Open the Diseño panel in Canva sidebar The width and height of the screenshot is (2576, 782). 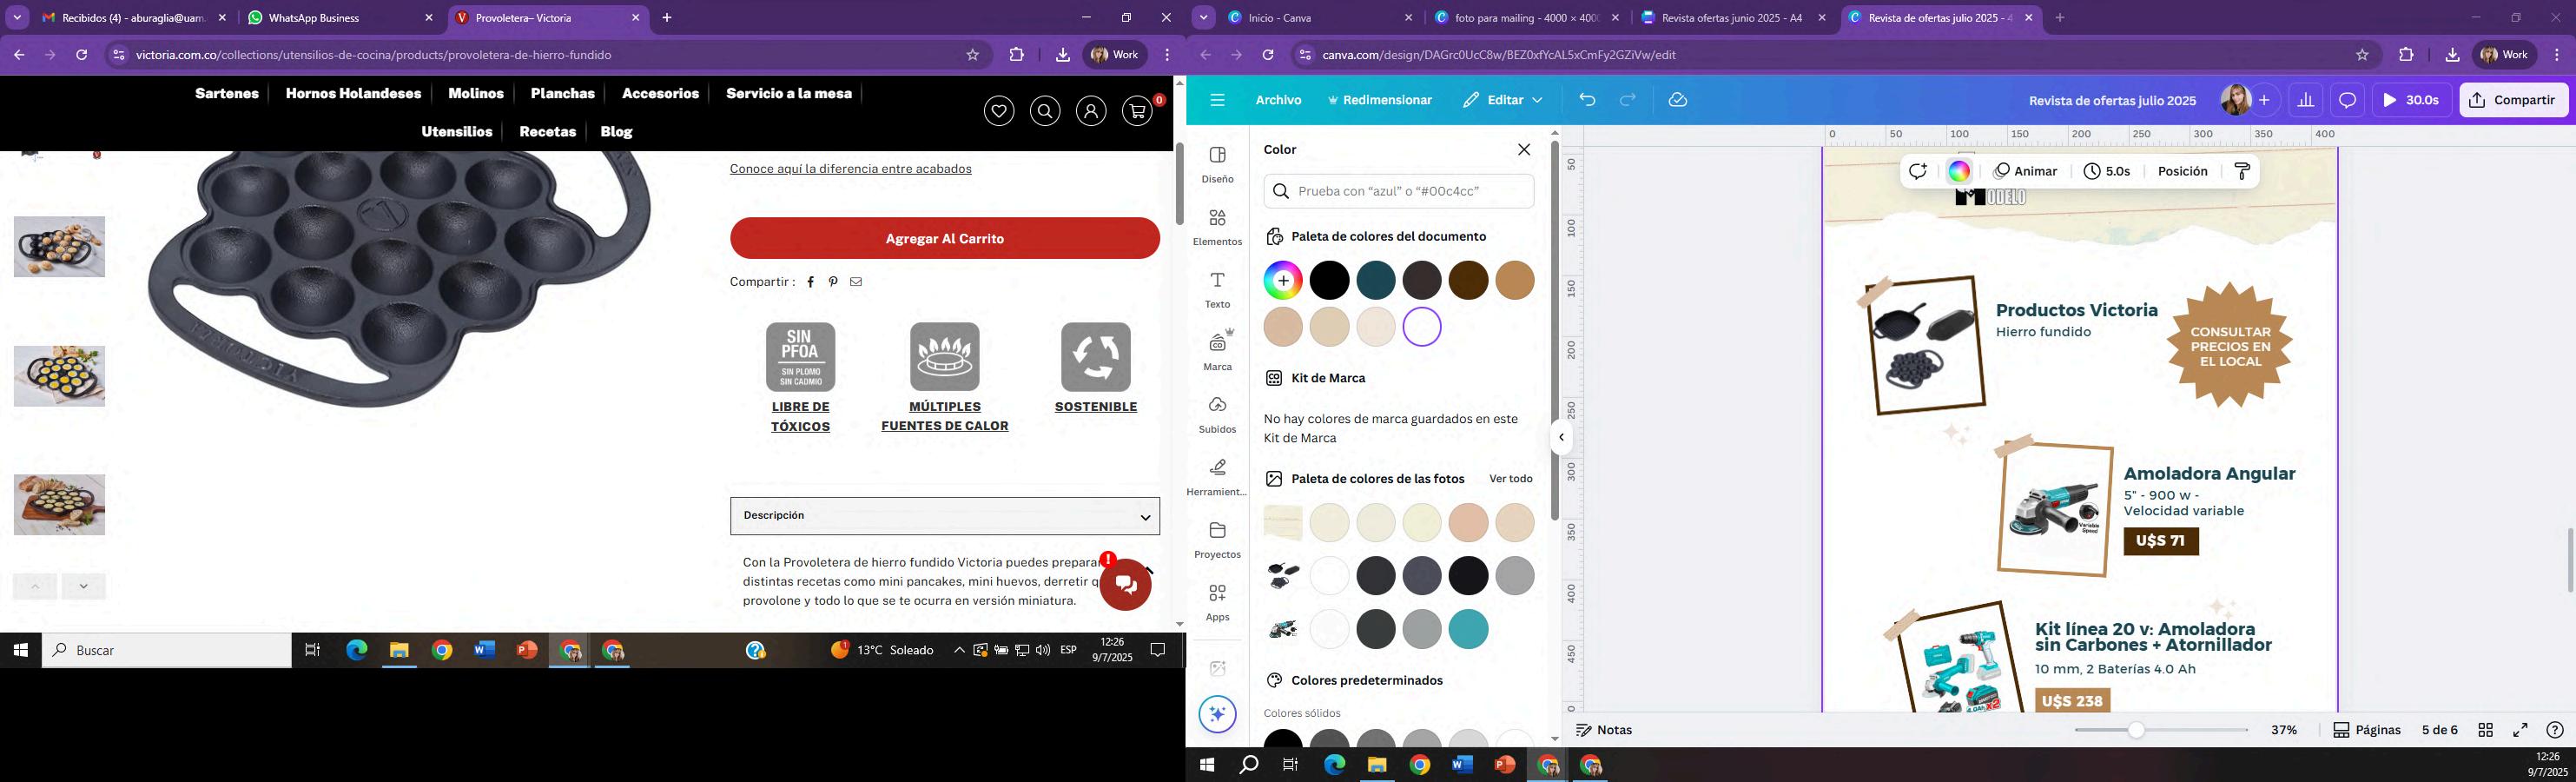coord(1217,165)
